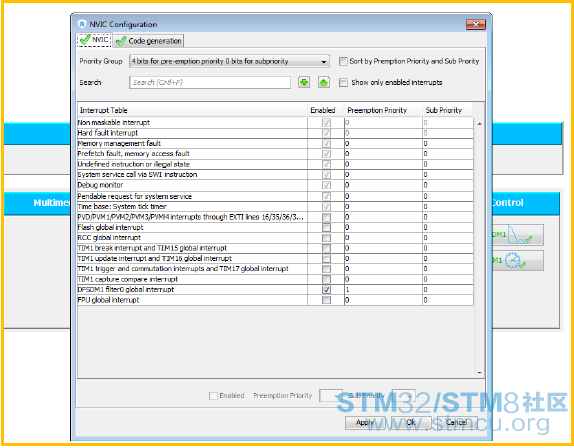
Task: Select RCC global interrupt row text
Action: click(x=109, y=238)
